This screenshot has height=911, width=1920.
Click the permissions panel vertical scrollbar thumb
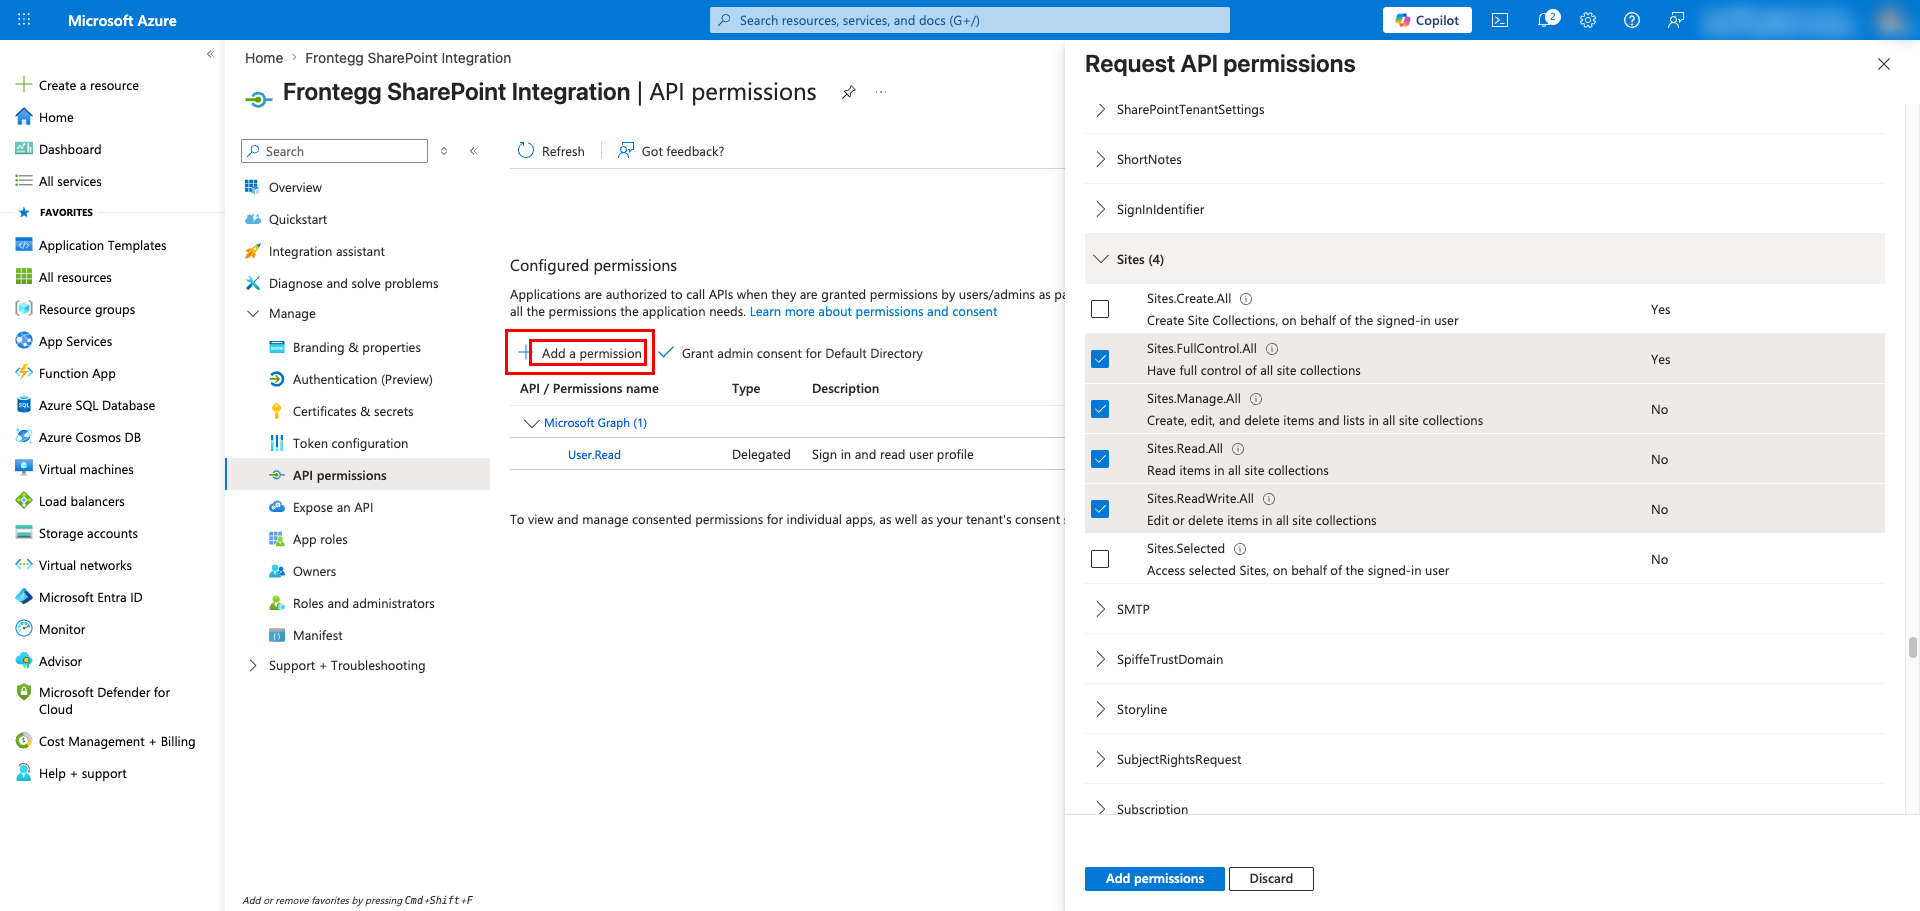tap(1912, 647)
